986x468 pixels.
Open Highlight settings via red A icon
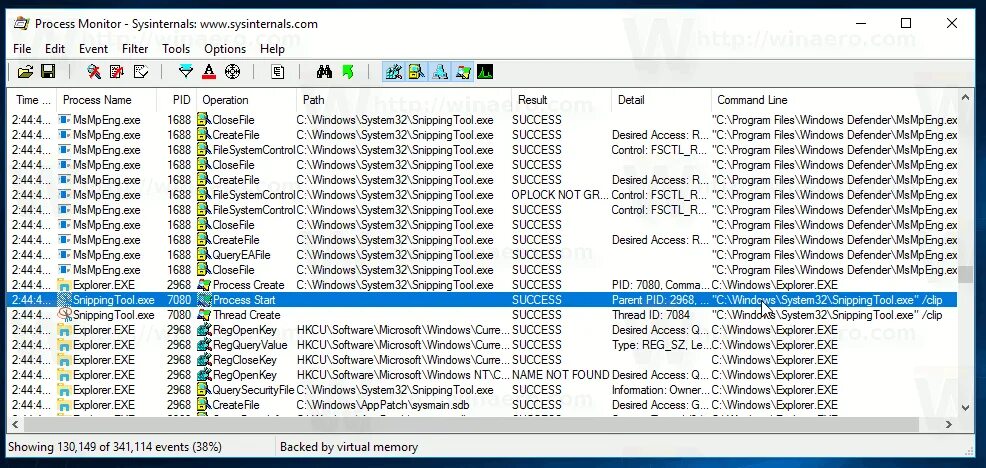(209, 72)
